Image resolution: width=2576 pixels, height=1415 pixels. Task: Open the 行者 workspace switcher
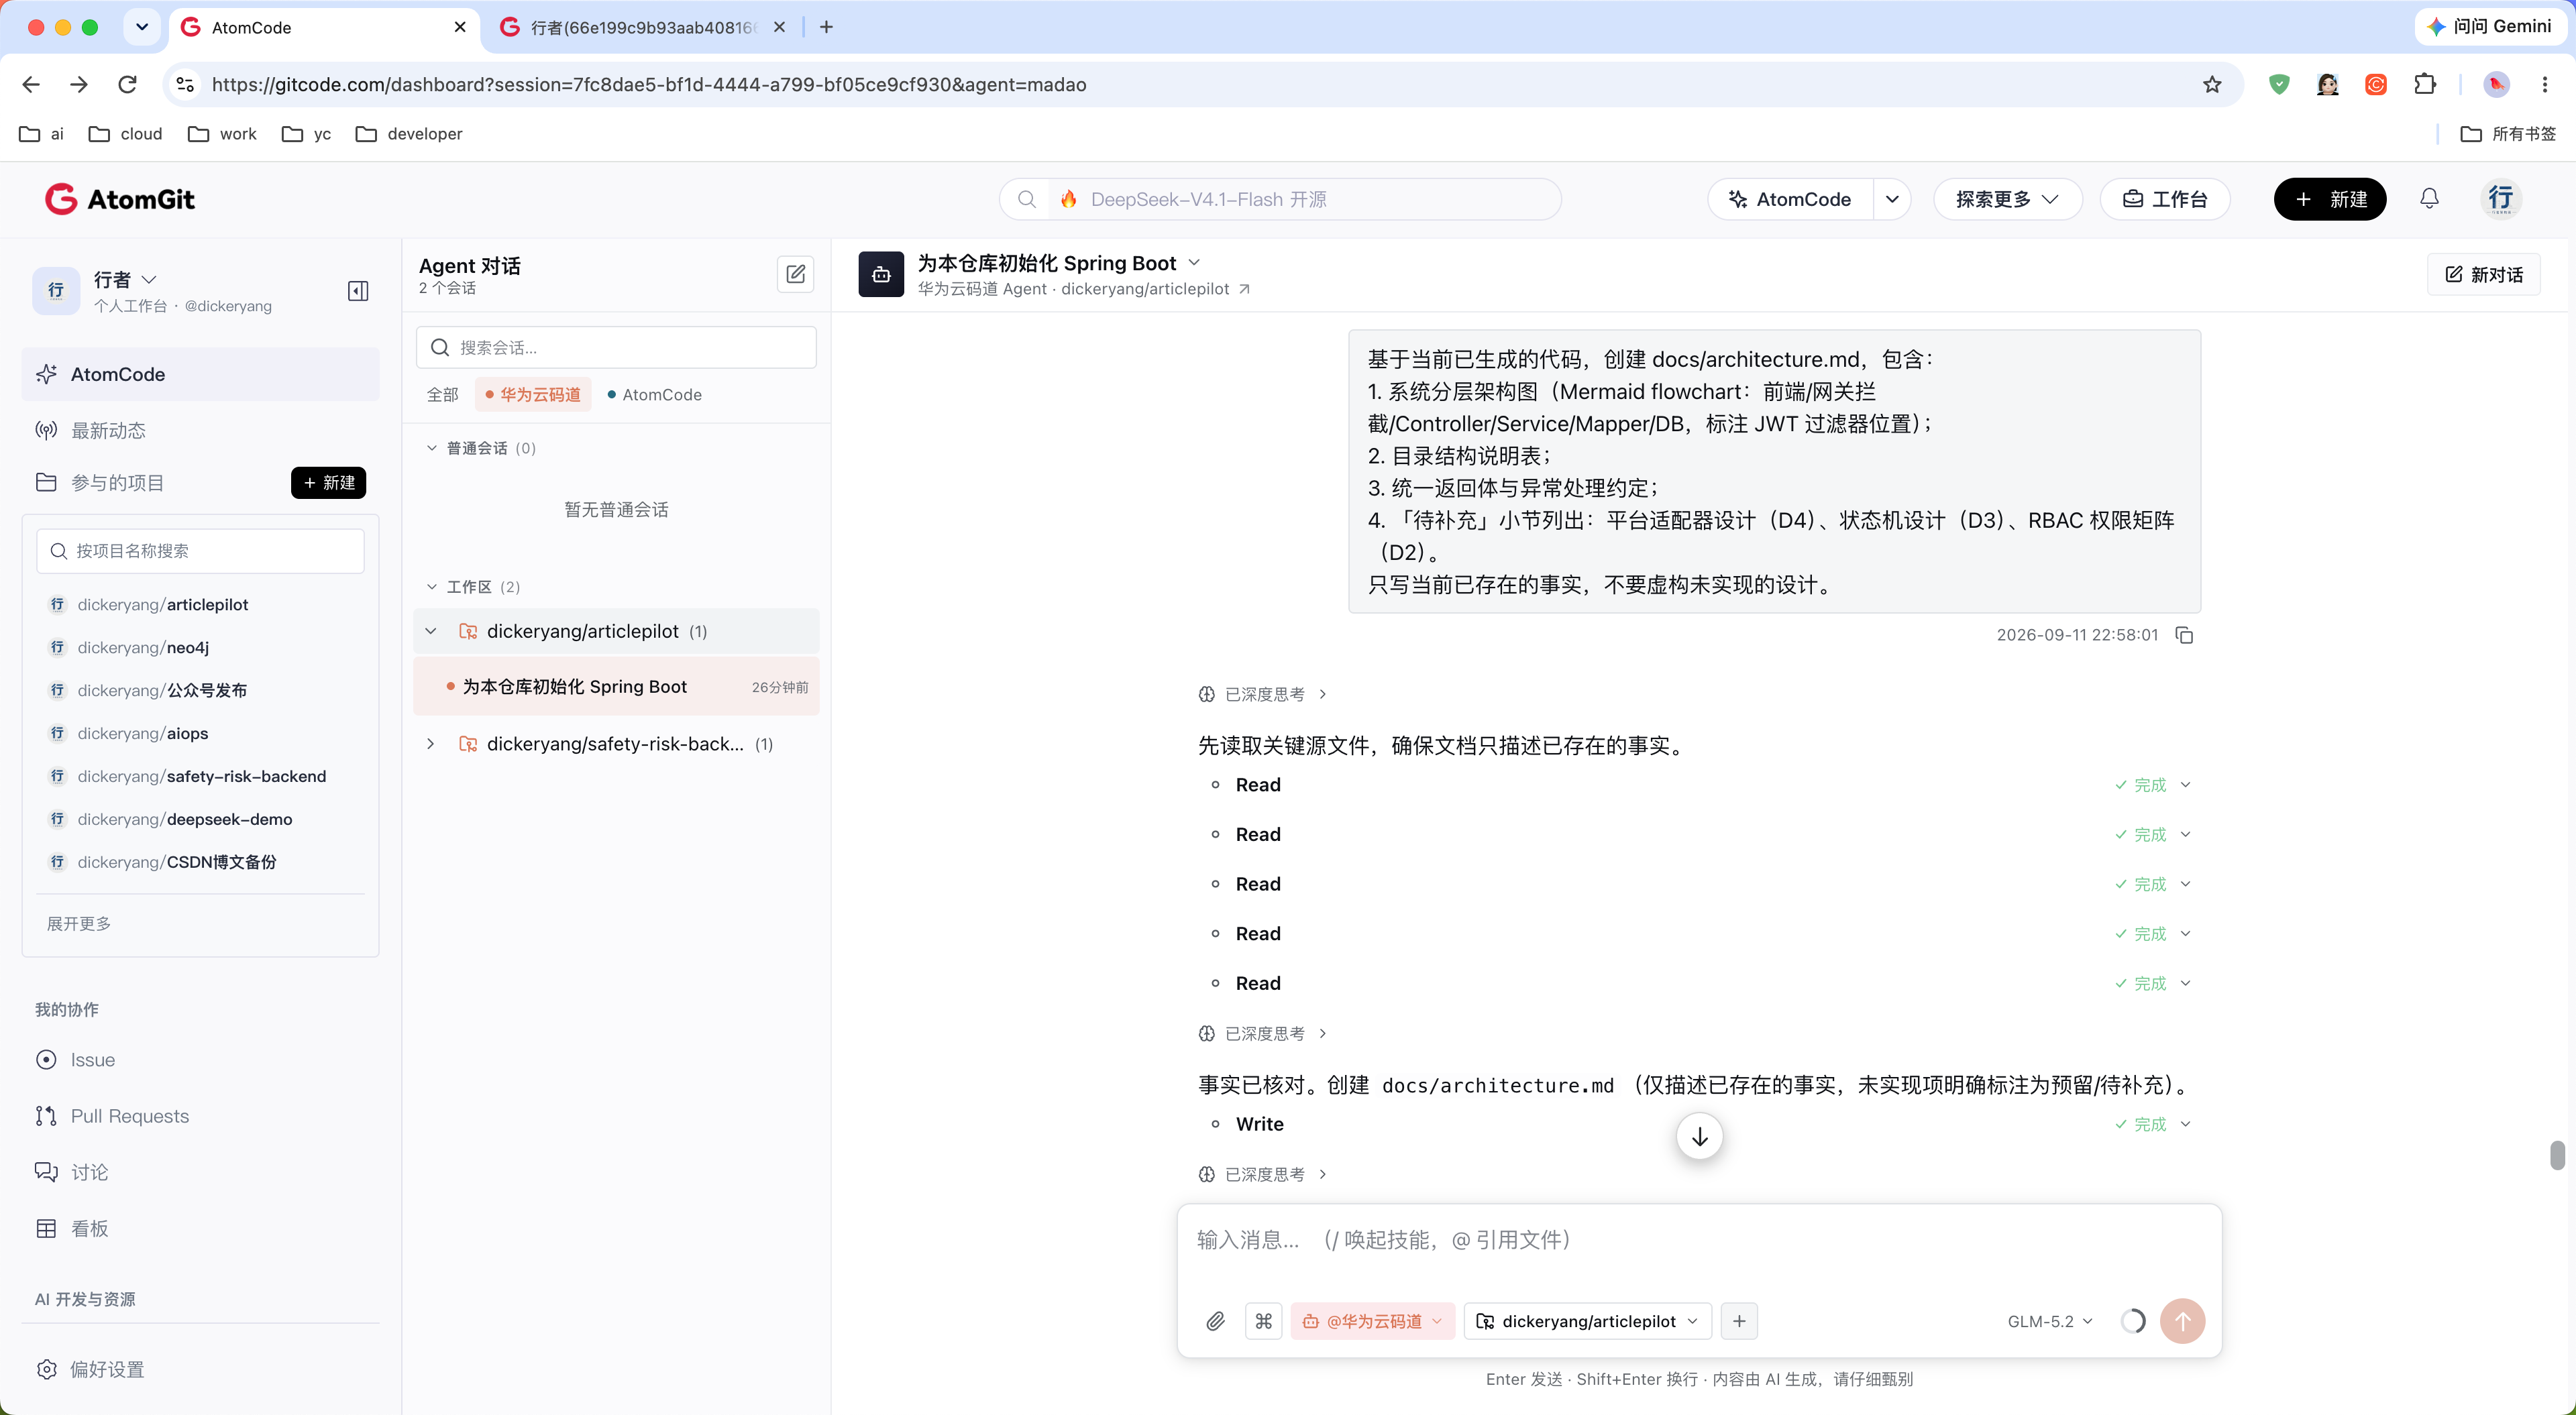pos(125,279)
